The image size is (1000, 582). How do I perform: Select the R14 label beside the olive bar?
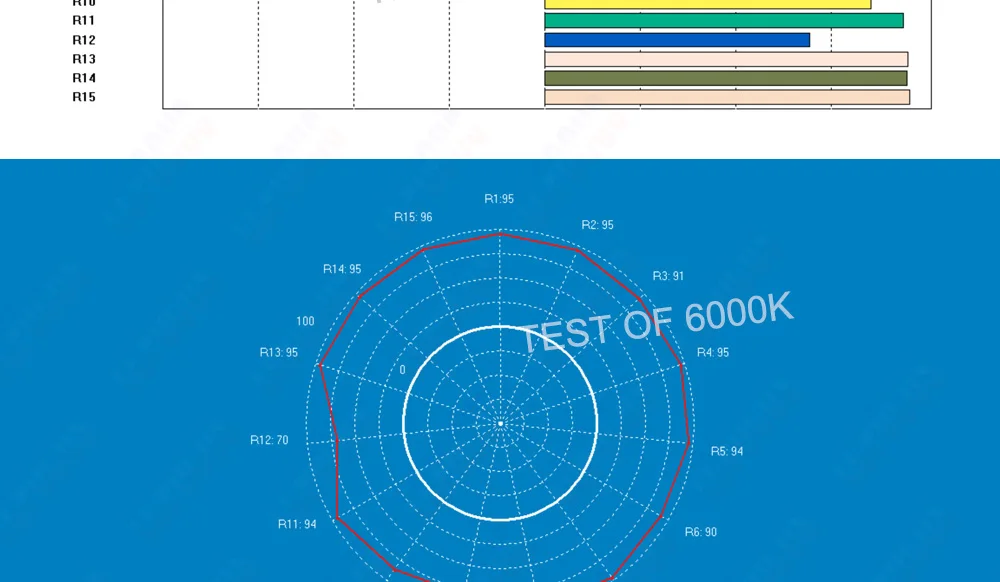84,78
